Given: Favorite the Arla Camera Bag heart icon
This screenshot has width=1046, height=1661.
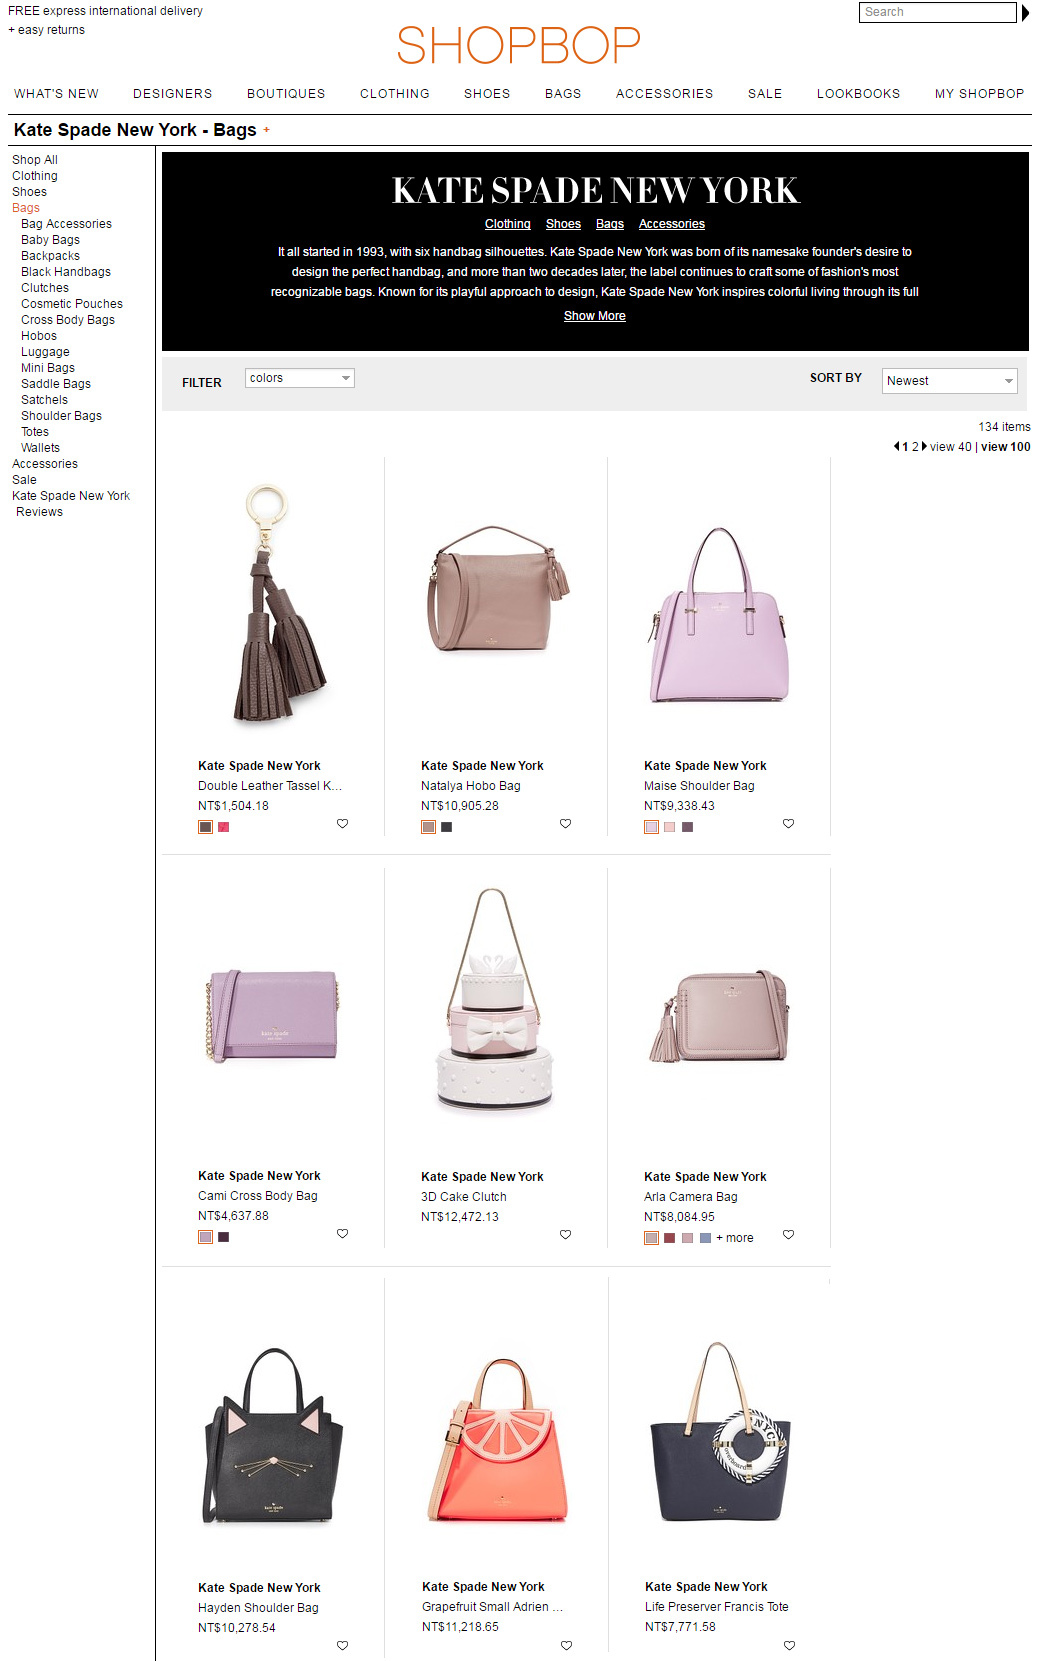Looking at the screenshot, I should click(788, 1235).
